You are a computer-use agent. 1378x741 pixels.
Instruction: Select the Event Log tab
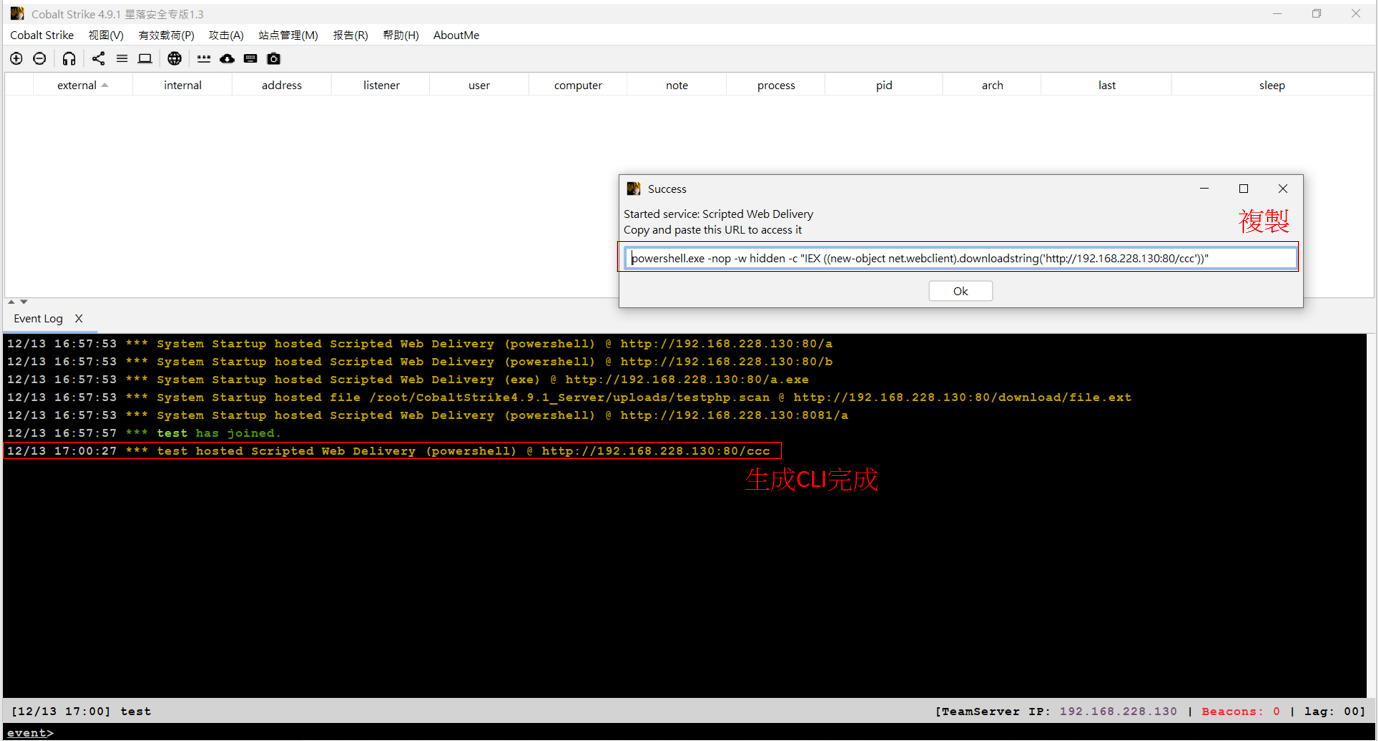[x=38, y=319]
